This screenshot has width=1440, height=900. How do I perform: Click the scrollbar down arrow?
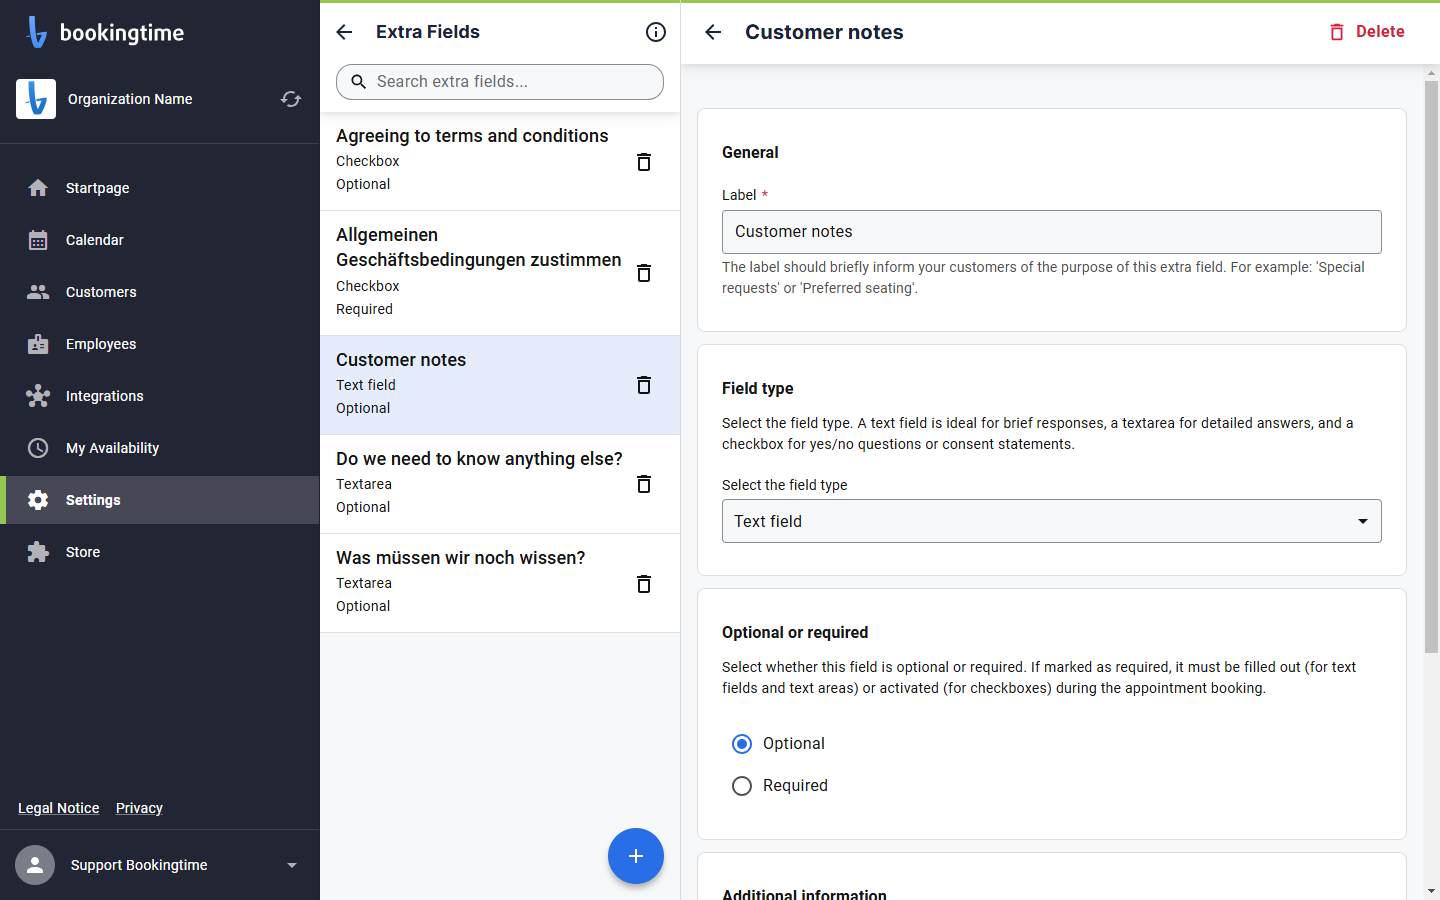[1431, 890]
